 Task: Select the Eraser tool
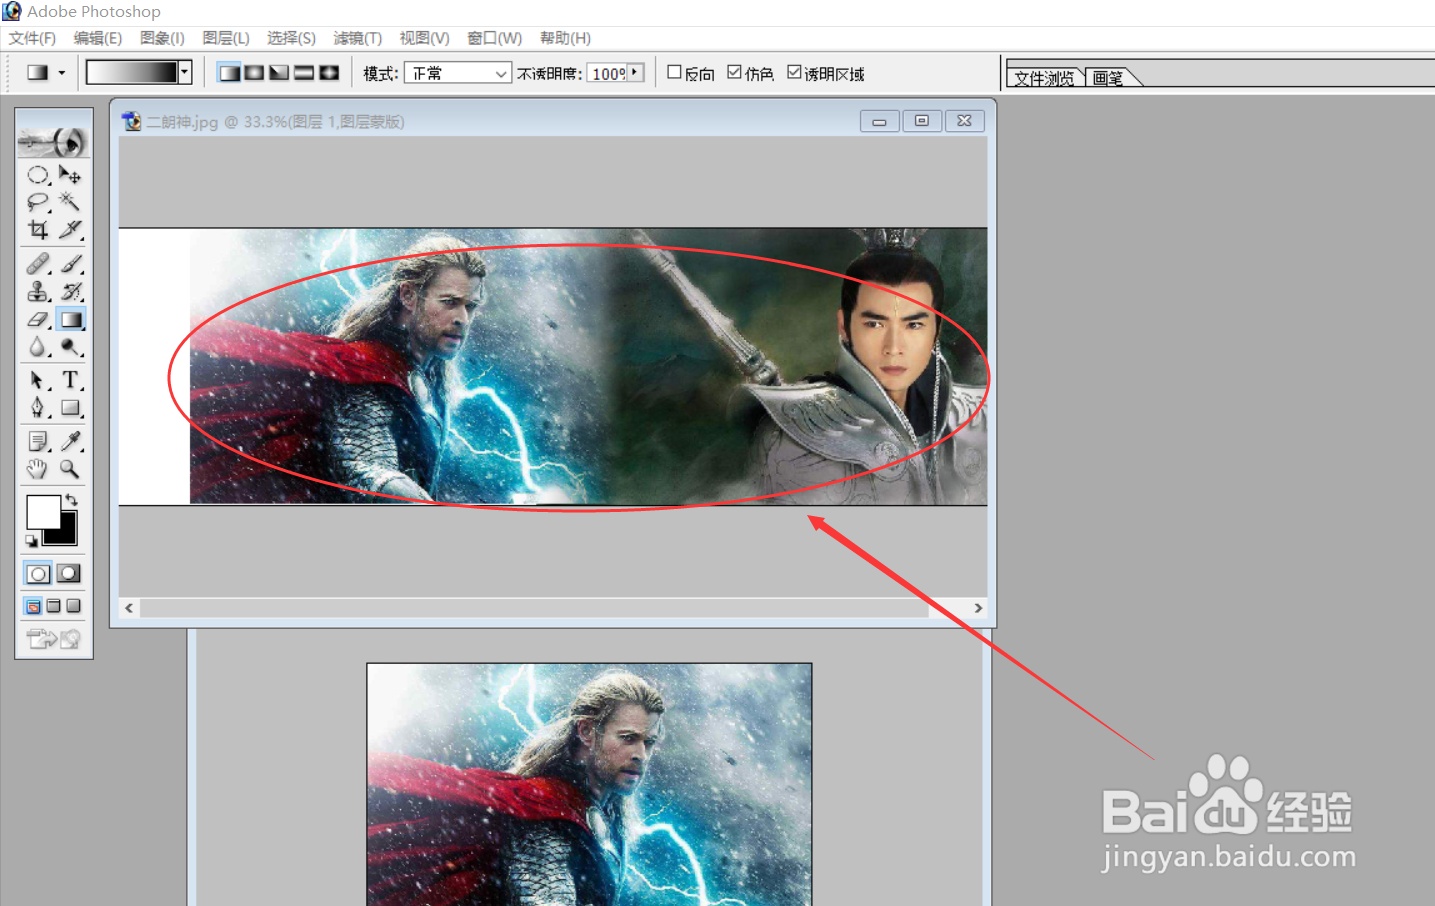38,320
